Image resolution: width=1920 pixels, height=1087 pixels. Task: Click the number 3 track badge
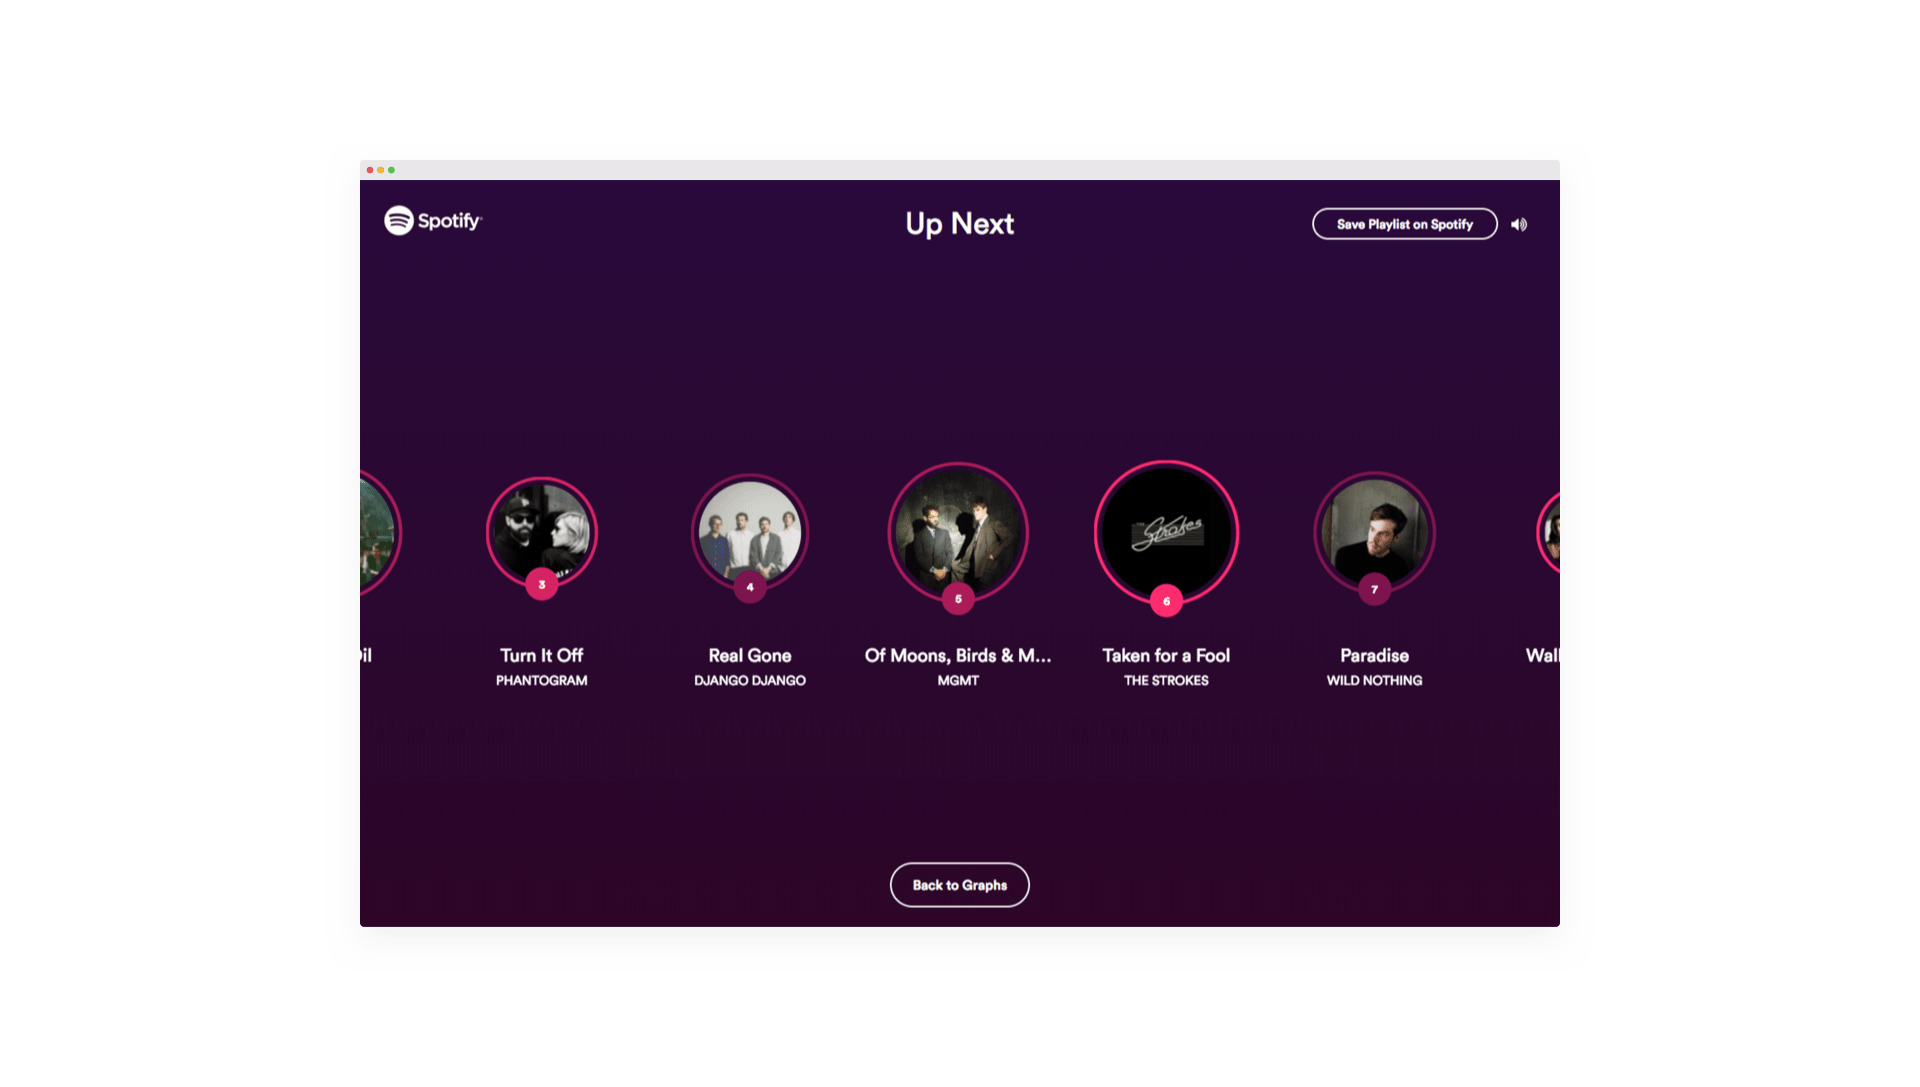542,585
